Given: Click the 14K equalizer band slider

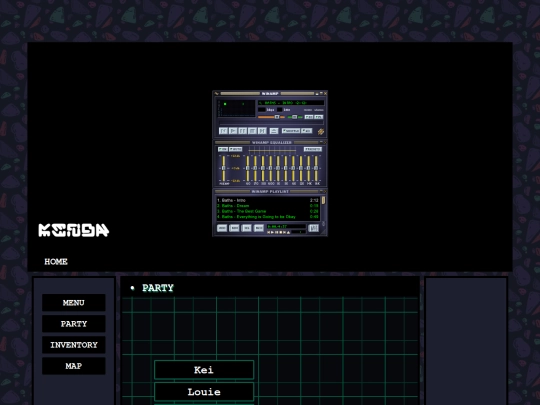Looking at the screenshot, I should coord(309,168).
